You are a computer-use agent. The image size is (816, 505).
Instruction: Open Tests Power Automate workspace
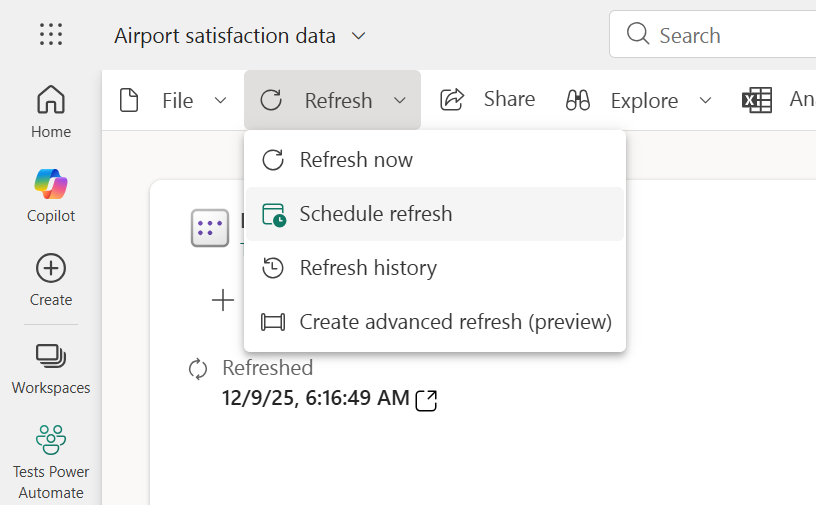point(51,461)
